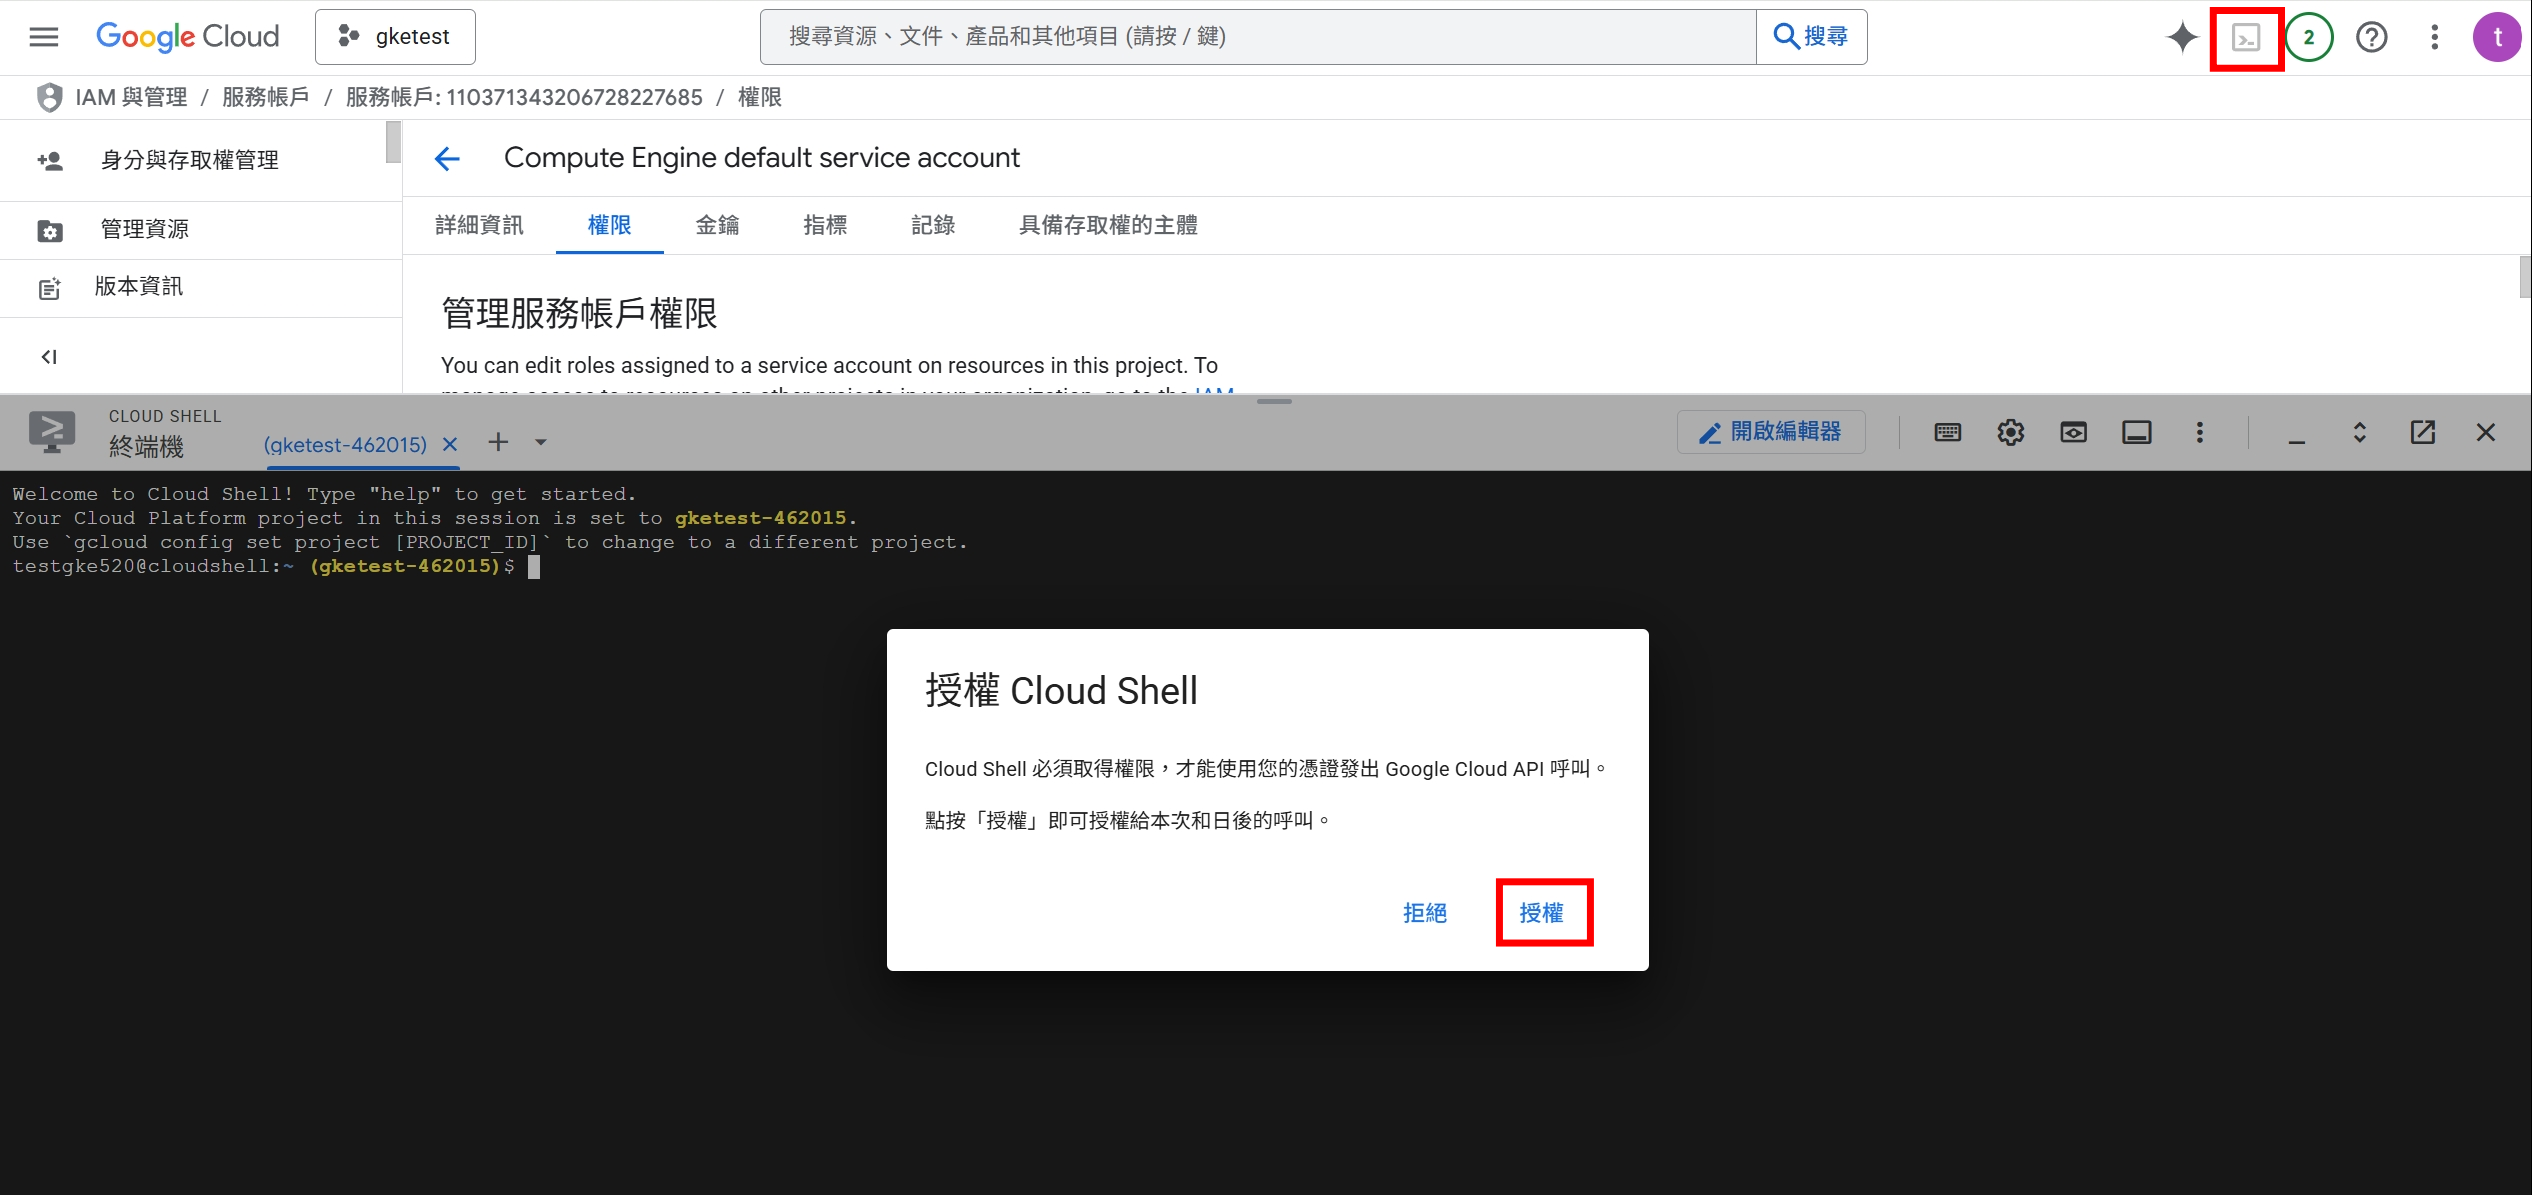Open service account number breadcrumb link

[x=524, y=97]
